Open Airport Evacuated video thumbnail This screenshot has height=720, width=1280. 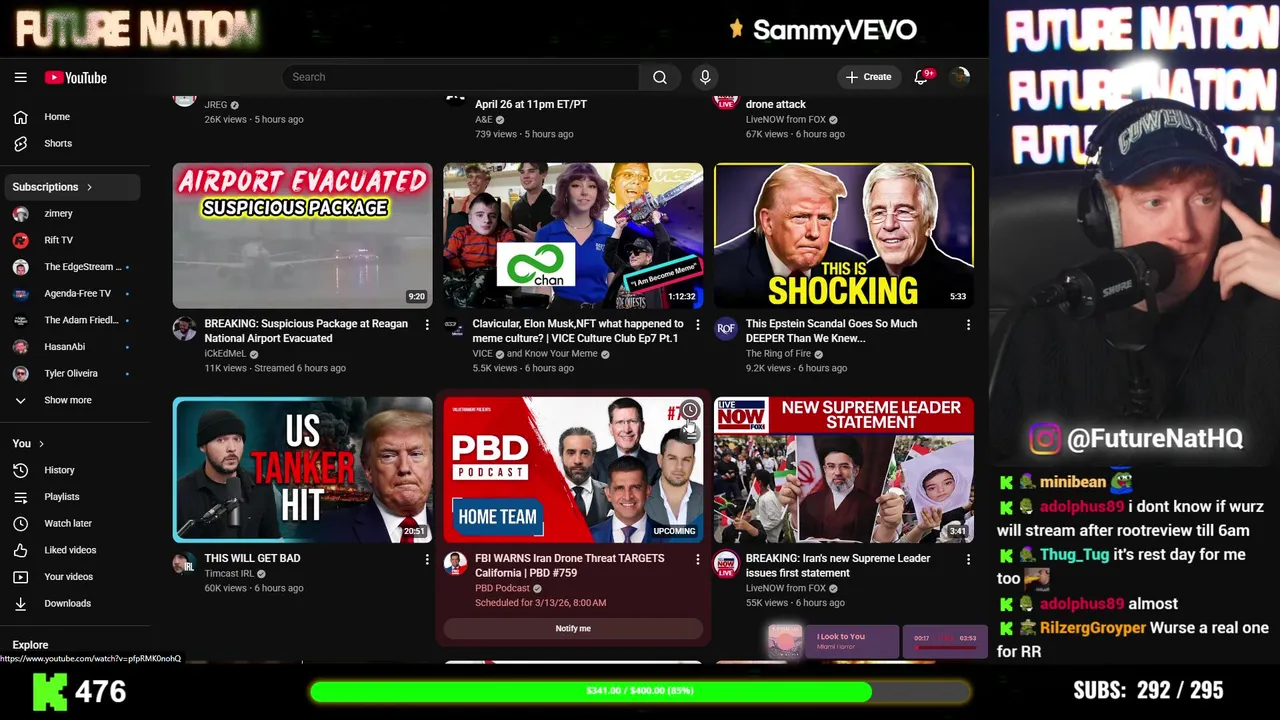tap(303, 236)
